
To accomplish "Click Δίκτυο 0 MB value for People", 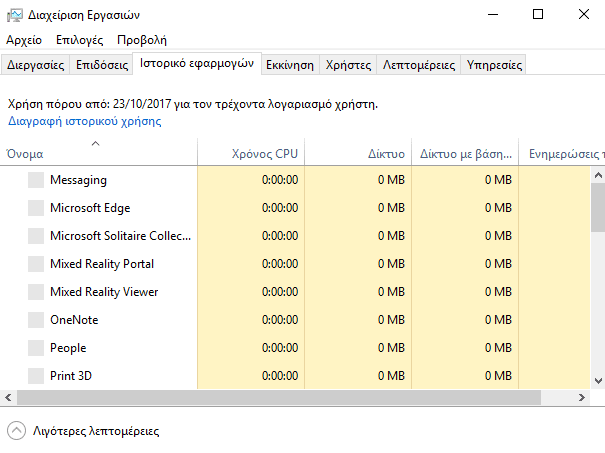I will click(391, 348).
